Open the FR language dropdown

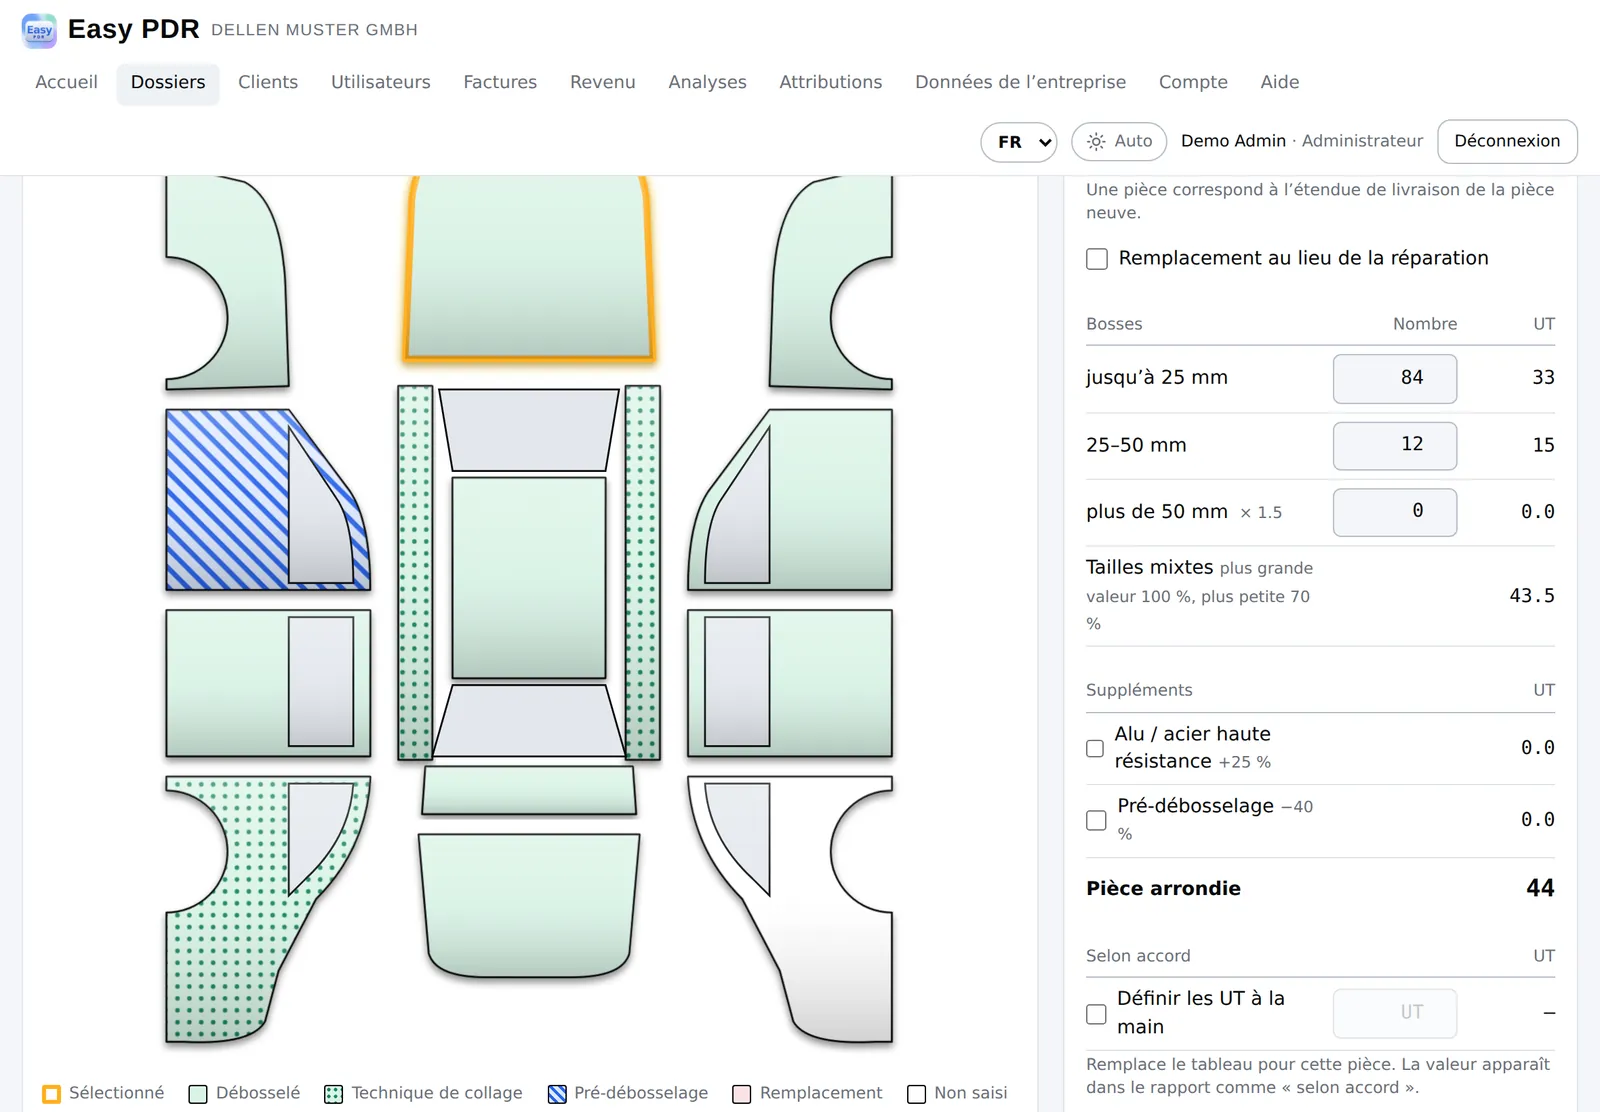pos(1019,142)
